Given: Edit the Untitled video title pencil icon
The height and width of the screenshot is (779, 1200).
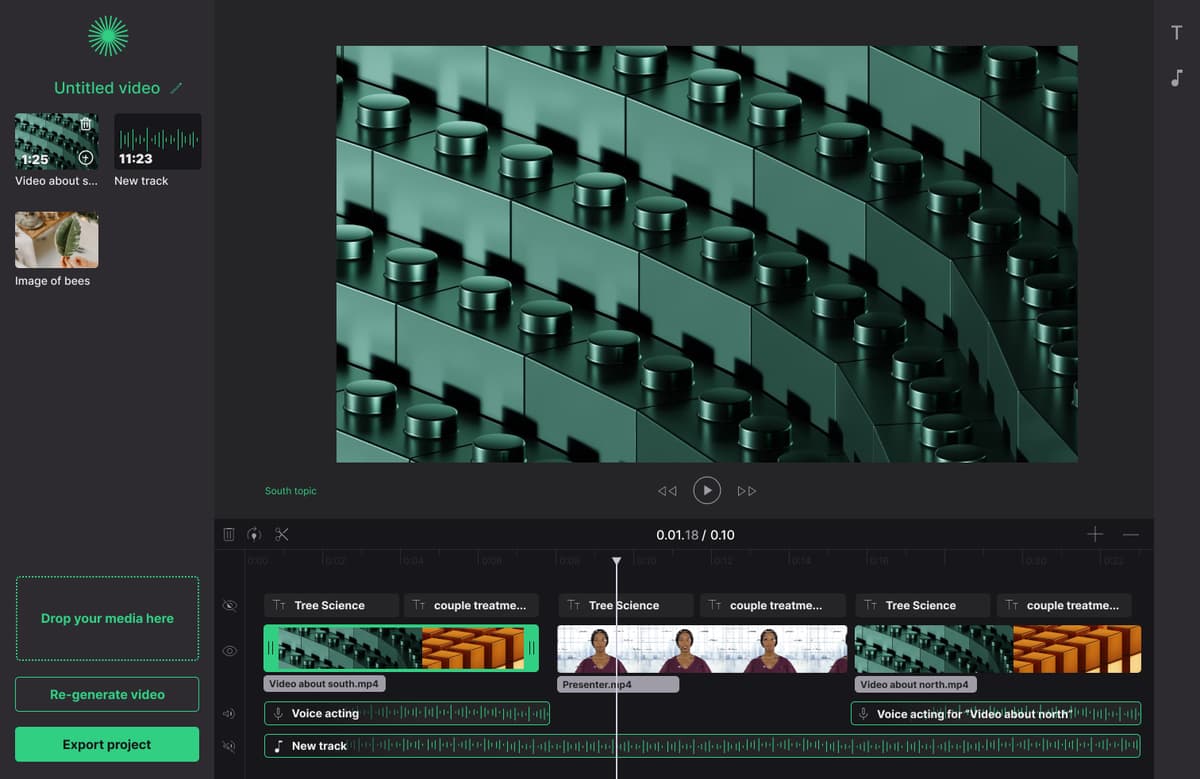Looking at the screenshot, I should pyautogui.click(x=177, y=88).
